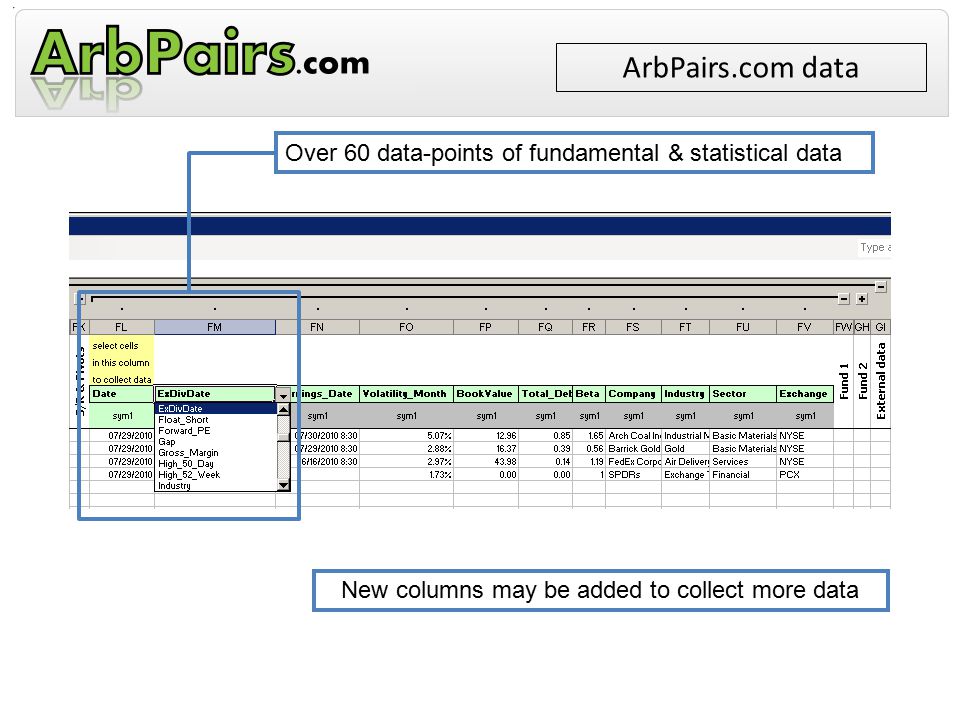Select column header FO
This screenshot has height=720, width=960.
point(406,327)
